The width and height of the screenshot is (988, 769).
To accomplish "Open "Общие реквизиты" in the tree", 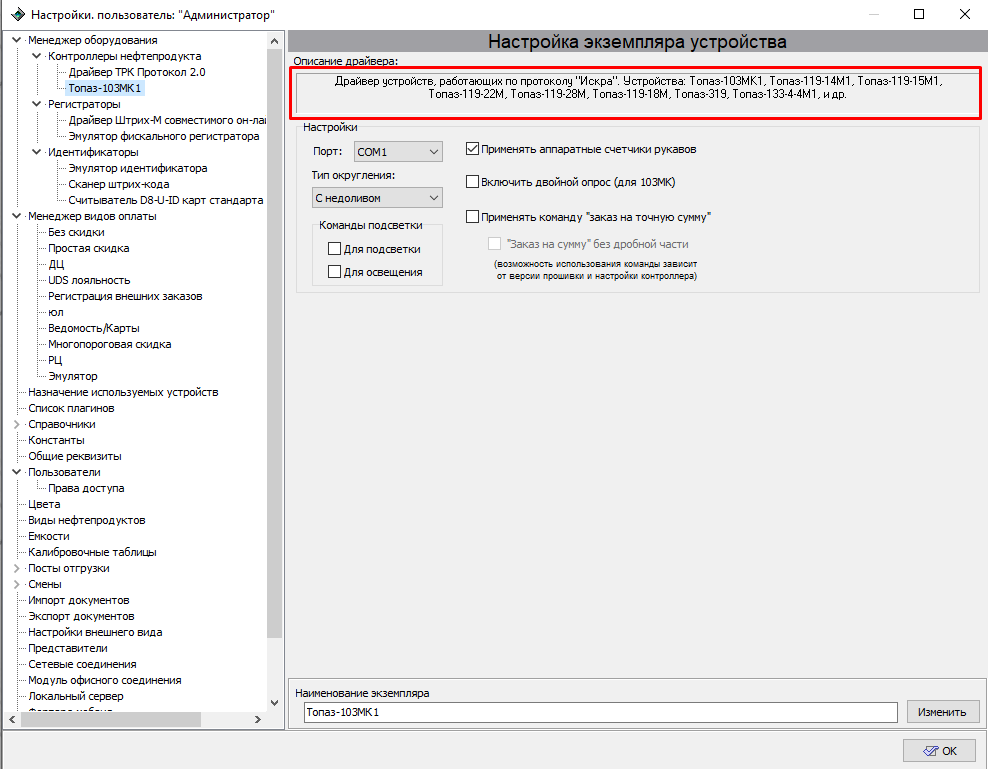I will tap(75, 456).
